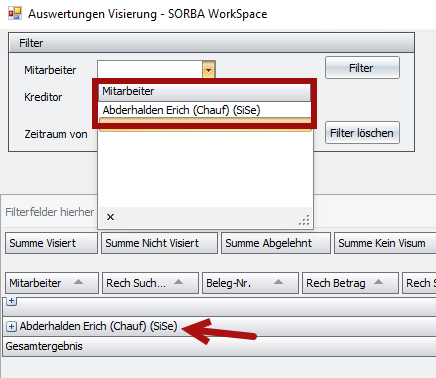Screen dimensions: 436x378
Task: Sort Rech Betrag column via arrow icon
Action: [378, 282]
